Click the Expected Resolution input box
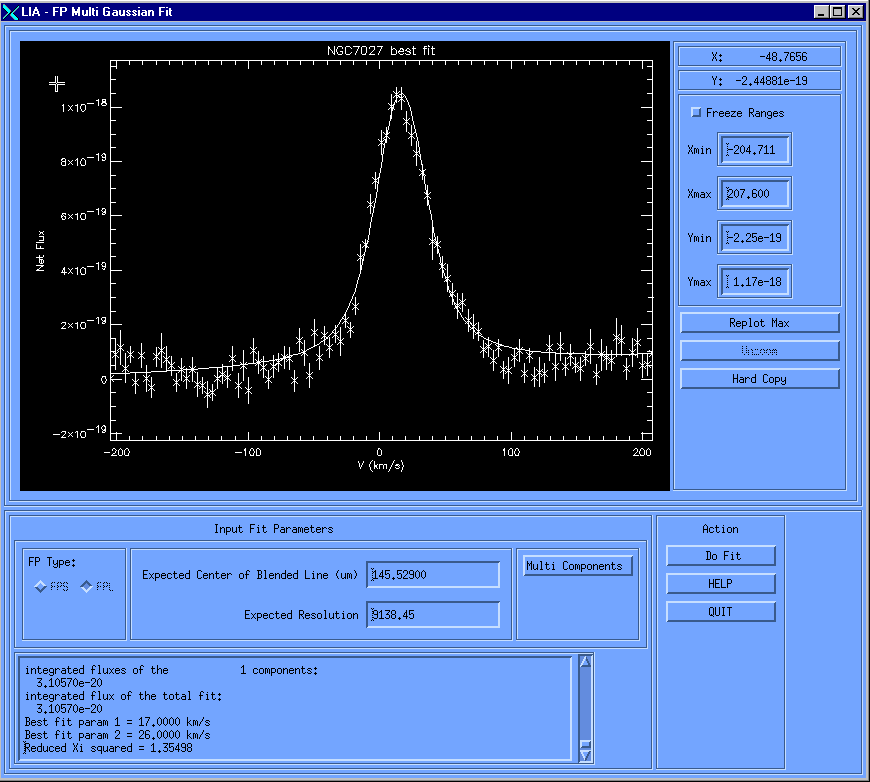The image size is (870, 782). pos(433,615)
